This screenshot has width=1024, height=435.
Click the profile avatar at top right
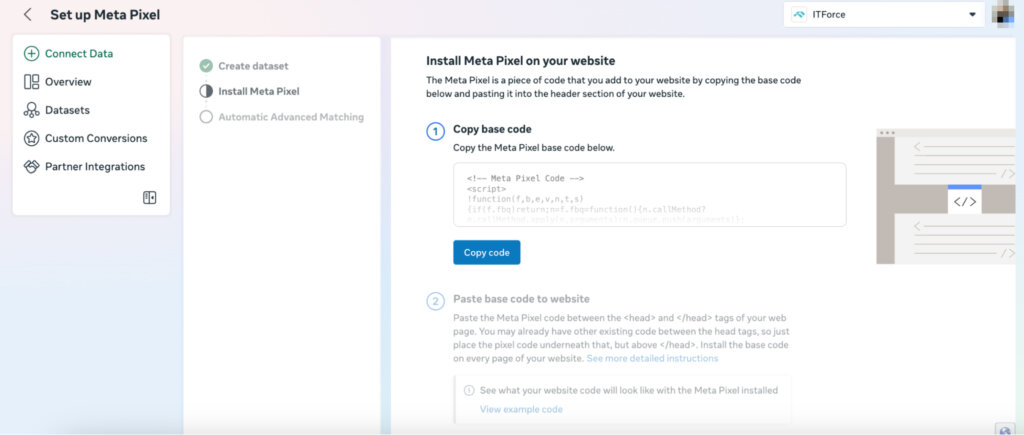click(x=1005, y=14)
